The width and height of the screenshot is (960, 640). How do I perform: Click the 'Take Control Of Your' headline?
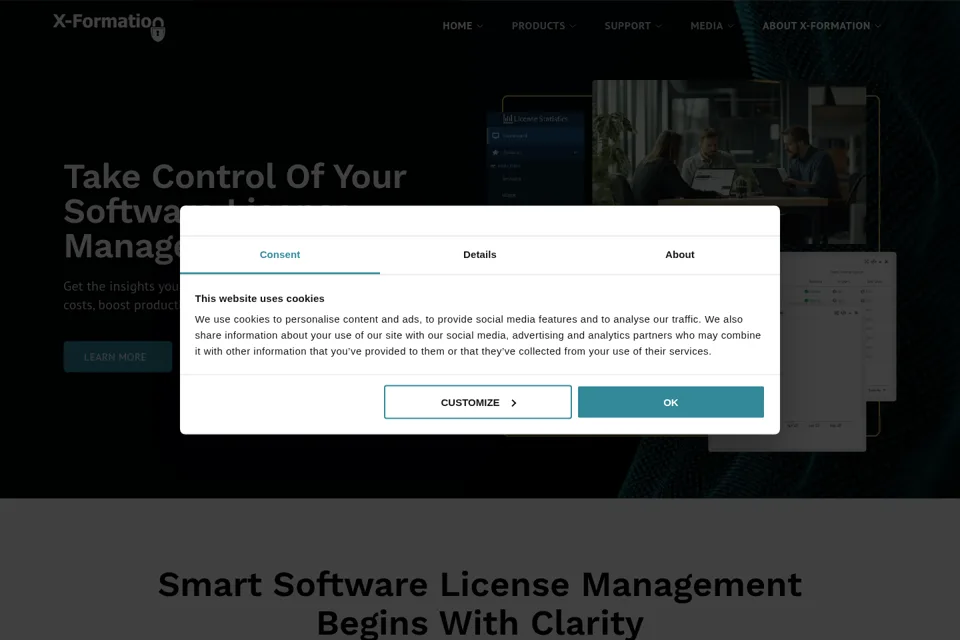(235, 176)
